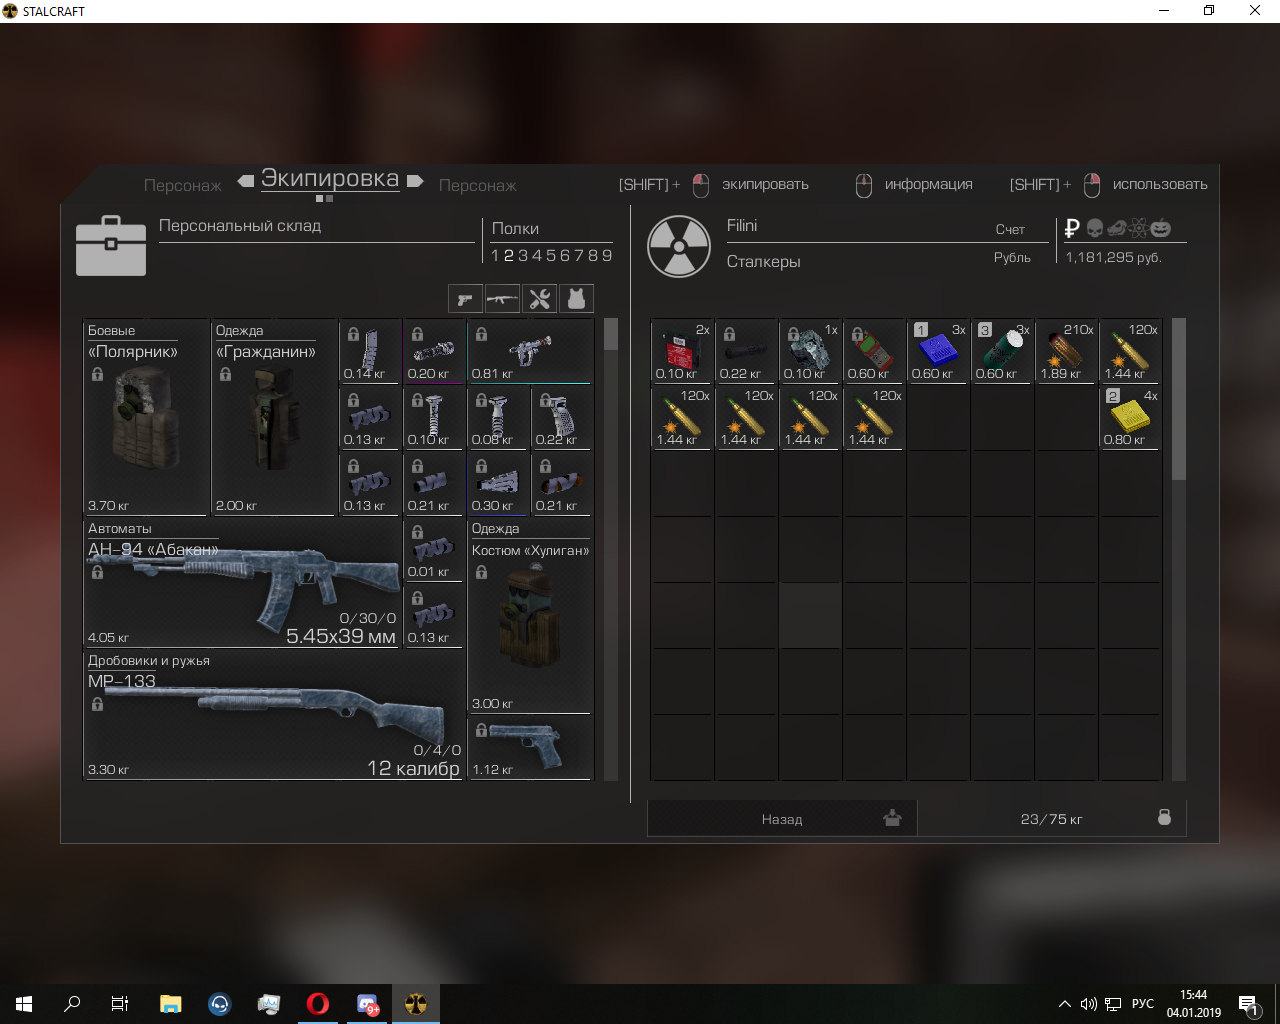The image size is (1280, 1024).
Task: Open Opera browser from the taskbar
Action: coord(318,1004)
